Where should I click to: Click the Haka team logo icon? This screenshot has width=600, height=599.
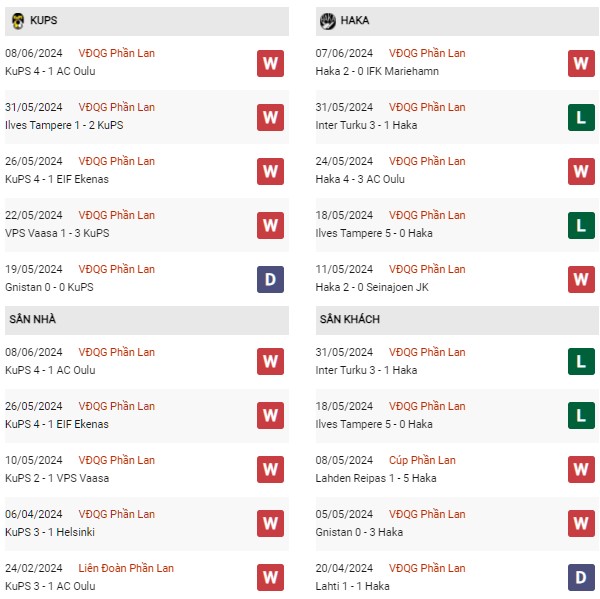(328, 21)
